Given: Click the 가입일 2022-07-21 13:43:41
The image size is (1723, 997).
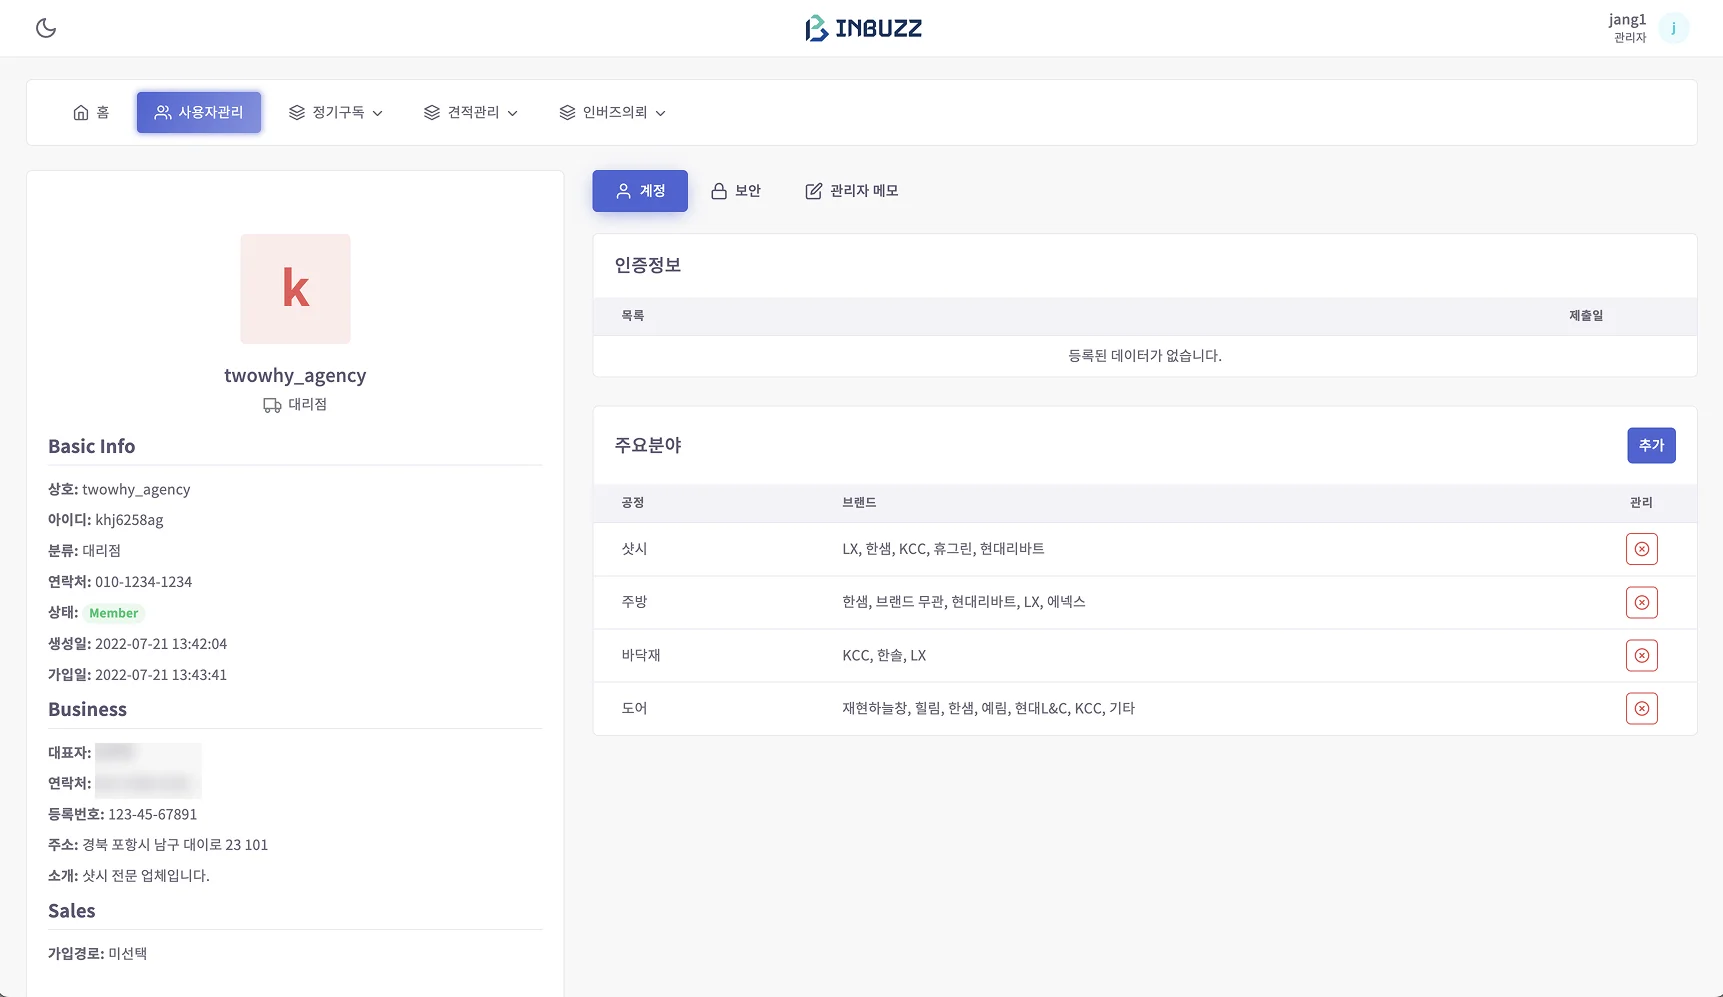Looking at the screenshot, I should (161, 675).
